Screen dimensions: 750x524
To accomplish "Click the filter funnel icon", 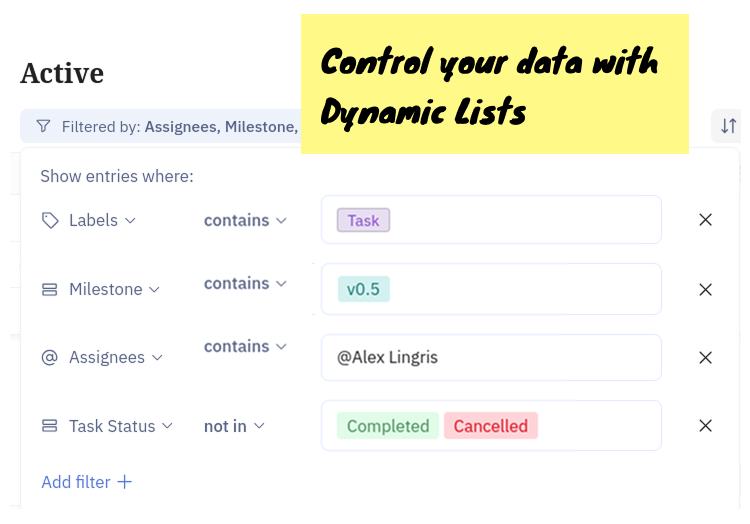I will tap(44, 126).
